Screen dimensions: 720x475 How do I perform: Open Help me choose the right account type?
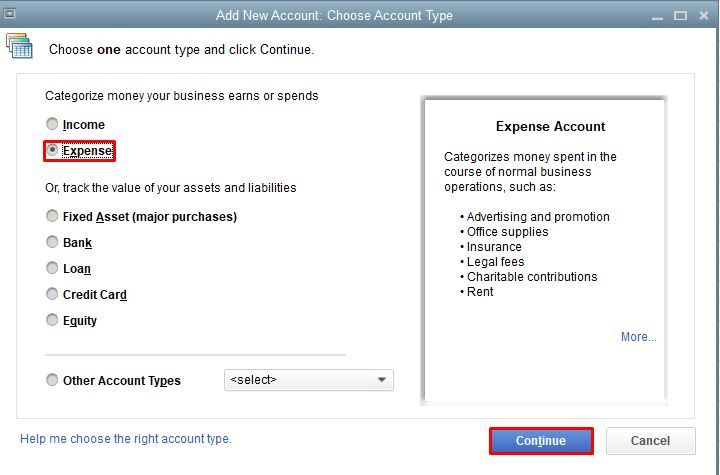[x=126, y=439]
